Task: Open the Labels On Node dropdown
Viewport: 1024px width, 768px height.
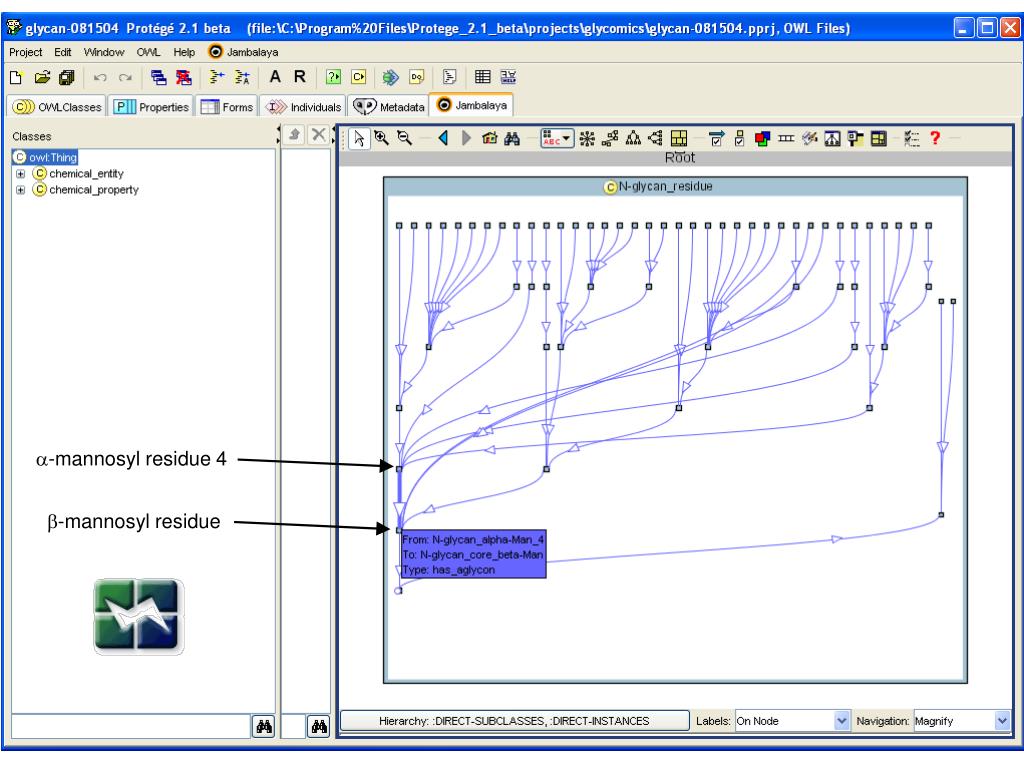Action: [x=792, y=721]
